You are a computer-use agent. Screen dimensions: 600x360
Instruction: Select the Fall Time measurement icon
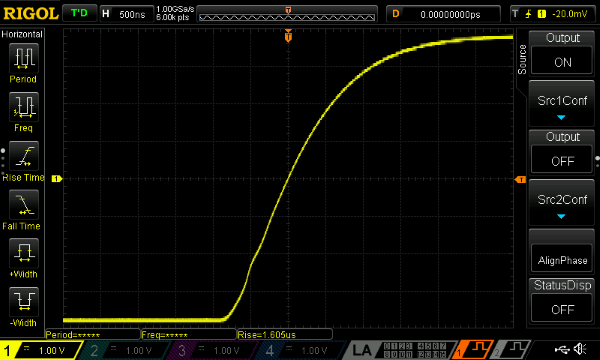(x=24, y=204)
